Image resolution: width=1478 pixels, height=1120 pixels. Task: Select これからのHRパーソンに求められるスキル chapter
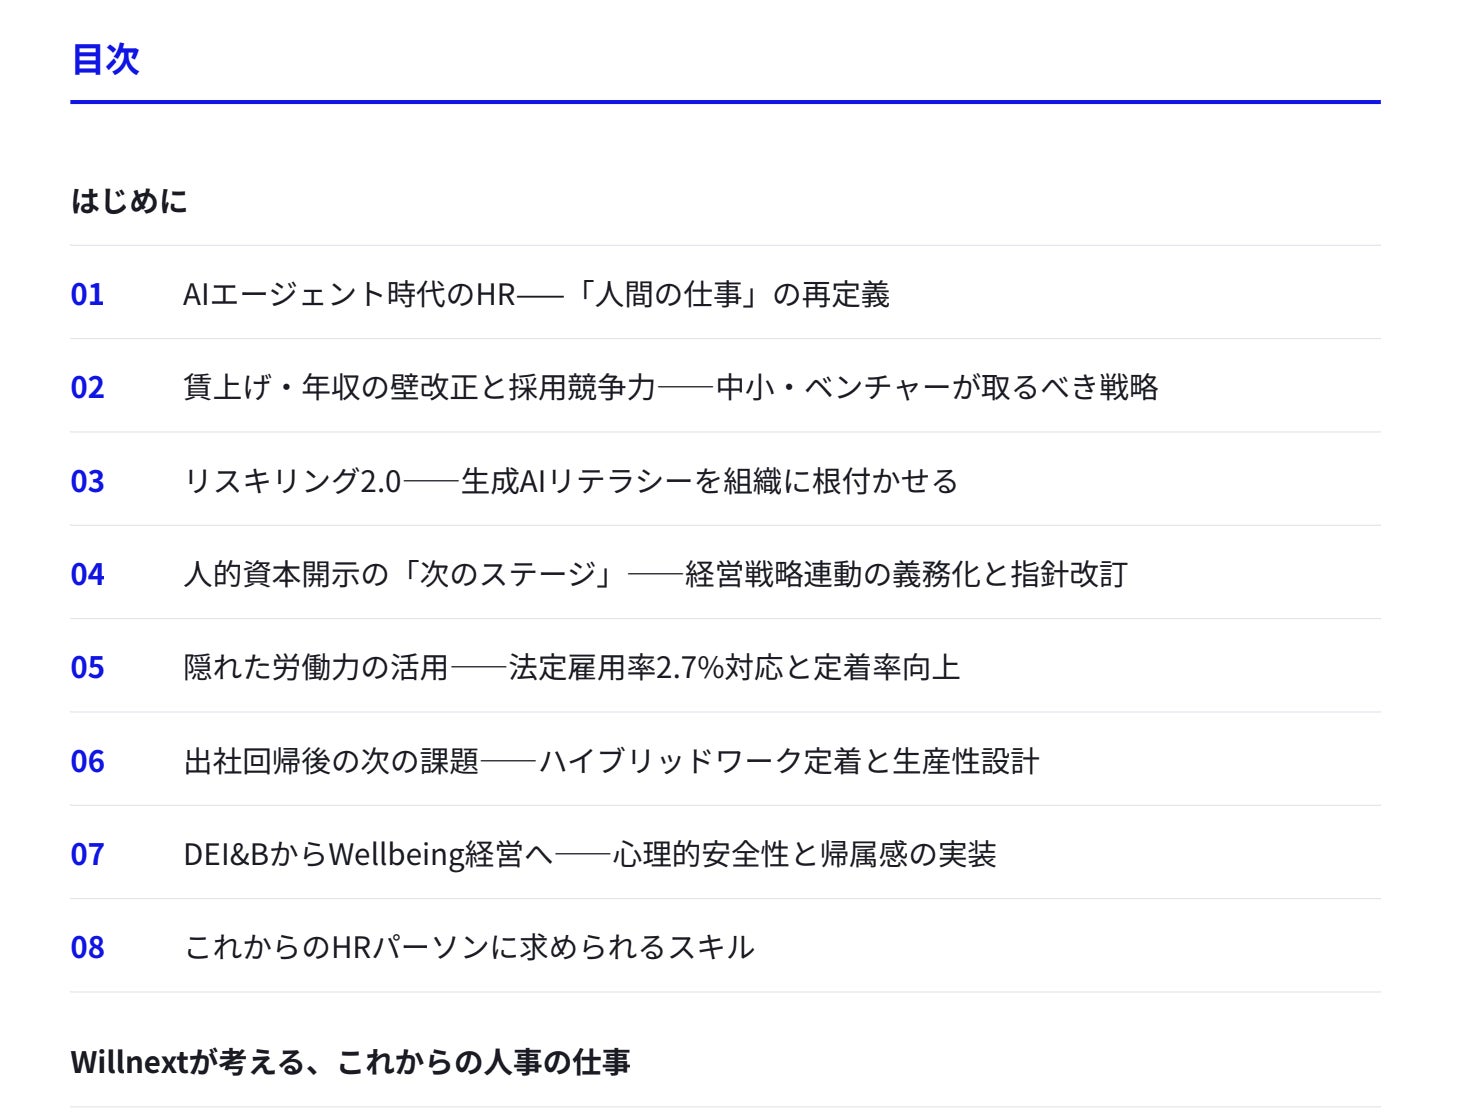pos(469,948)
